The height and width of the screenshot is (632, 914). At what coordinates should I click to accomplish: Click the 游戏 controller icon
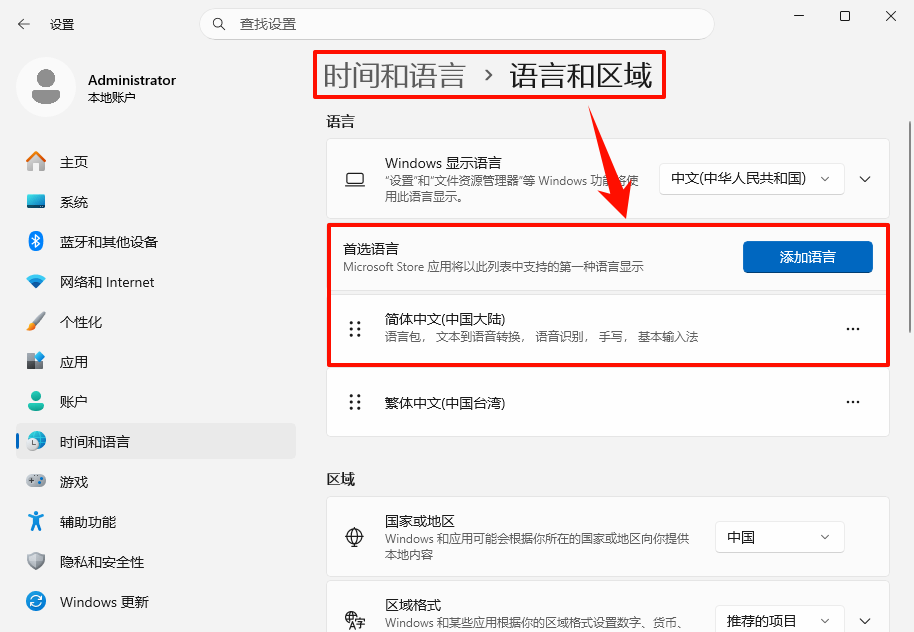pos(36,481)
